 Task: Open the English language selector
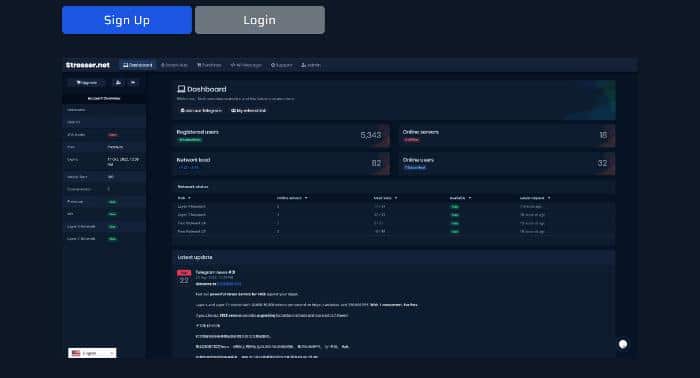[92, 353]
